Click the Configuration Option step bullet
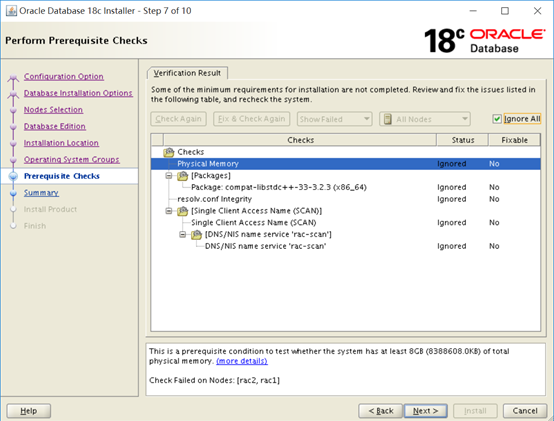Screen dimensions: 554x421 coord(13,77)
